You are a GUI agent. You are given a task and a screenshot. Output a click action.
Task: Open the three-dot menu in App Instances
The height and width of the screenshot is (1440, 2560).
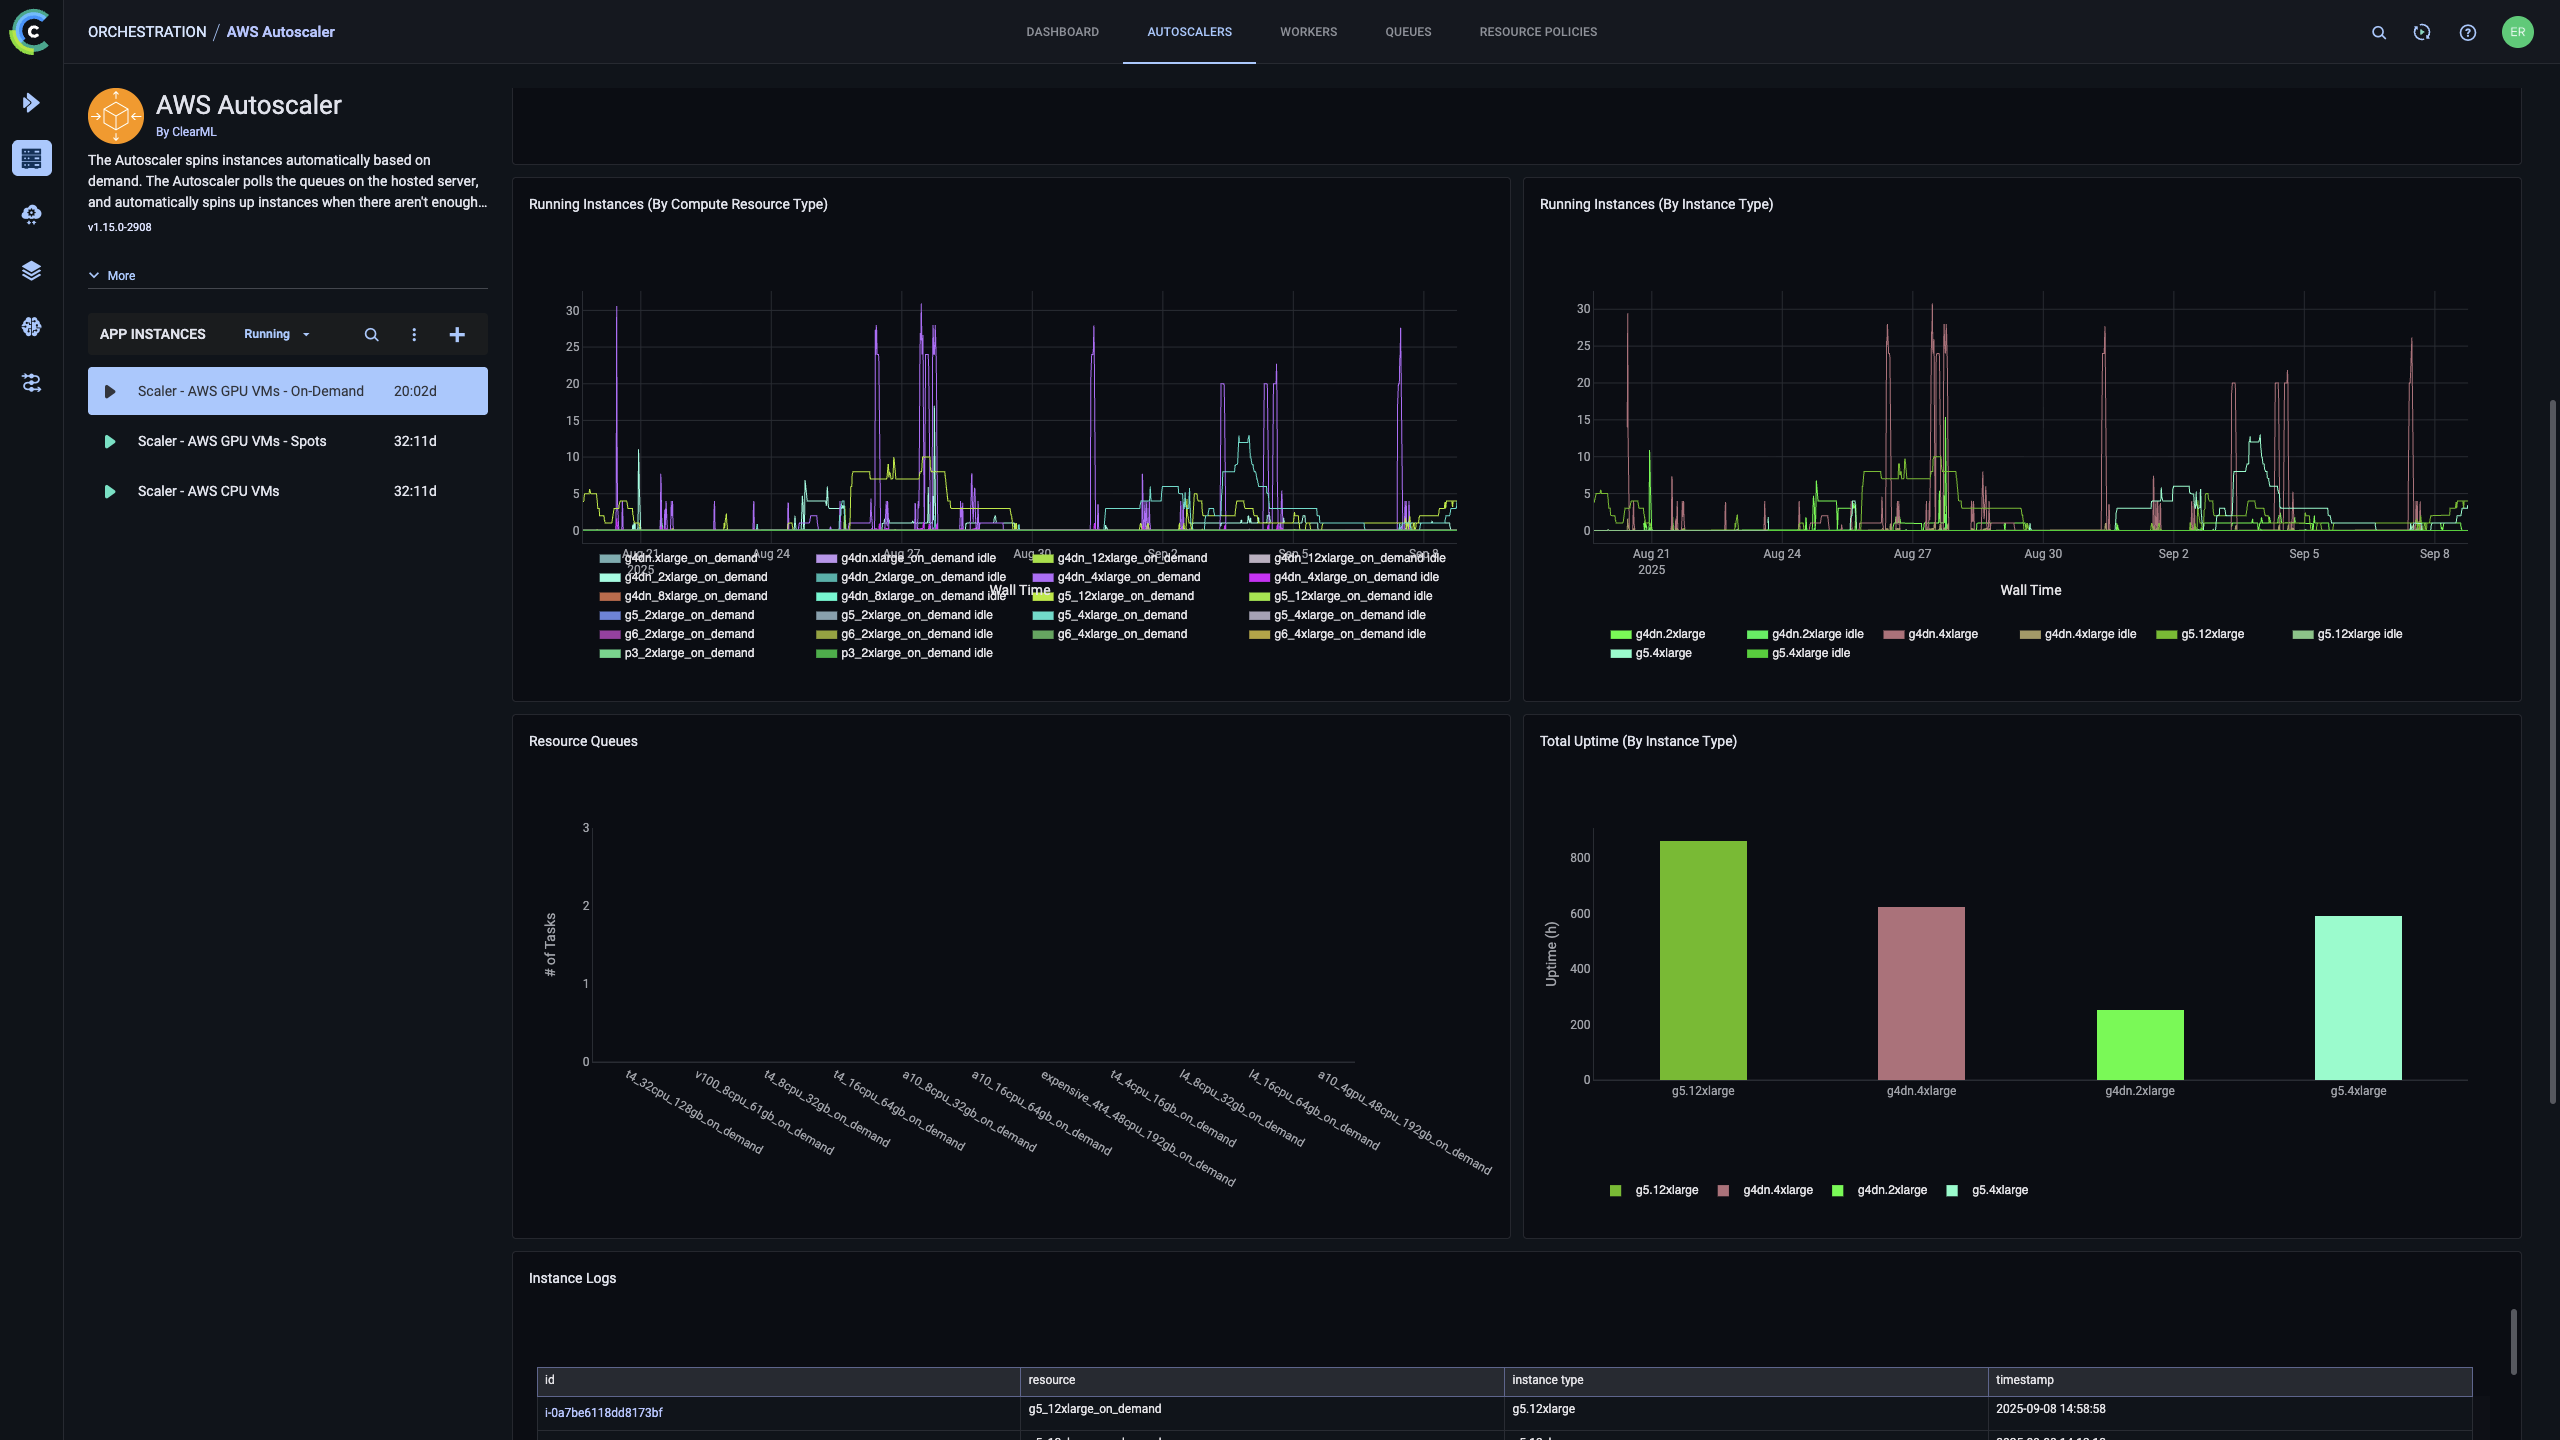(414, 334)
